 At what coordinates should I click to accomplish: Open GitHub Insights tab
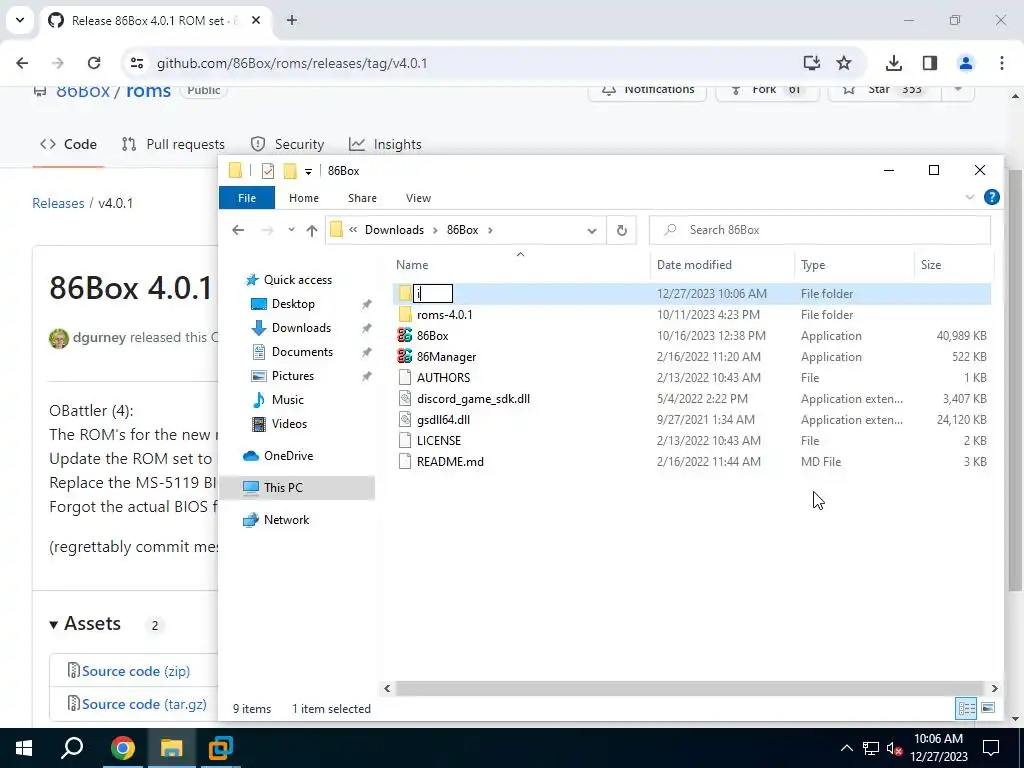(385, 144)
